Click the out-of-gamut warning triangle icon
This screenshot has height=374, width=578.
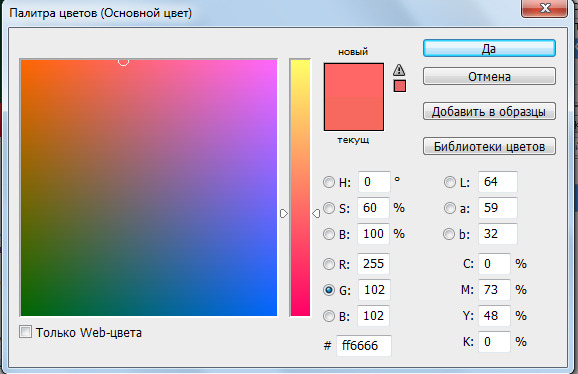(399, 70)
